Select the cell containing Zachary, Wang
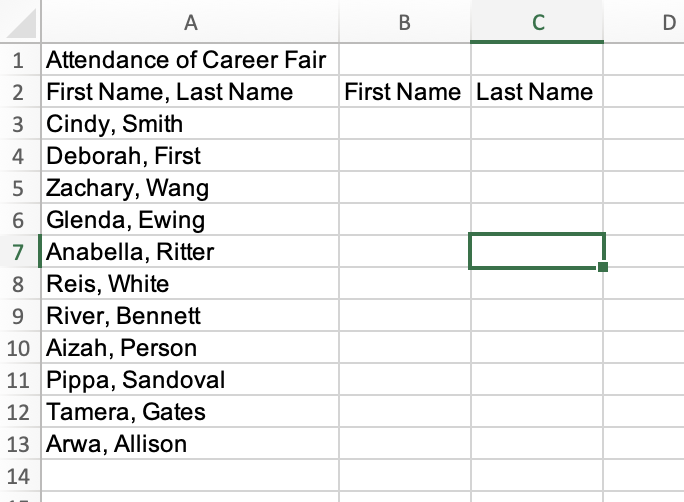This screenshot has width=684, height=502. click(127, 188)
